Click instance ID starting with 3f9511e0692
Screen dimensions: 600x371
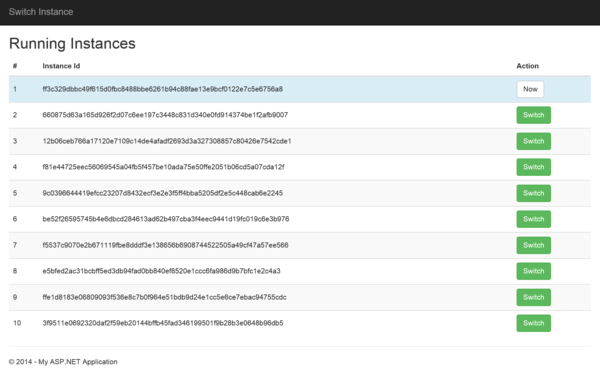(x=163, y=323)
